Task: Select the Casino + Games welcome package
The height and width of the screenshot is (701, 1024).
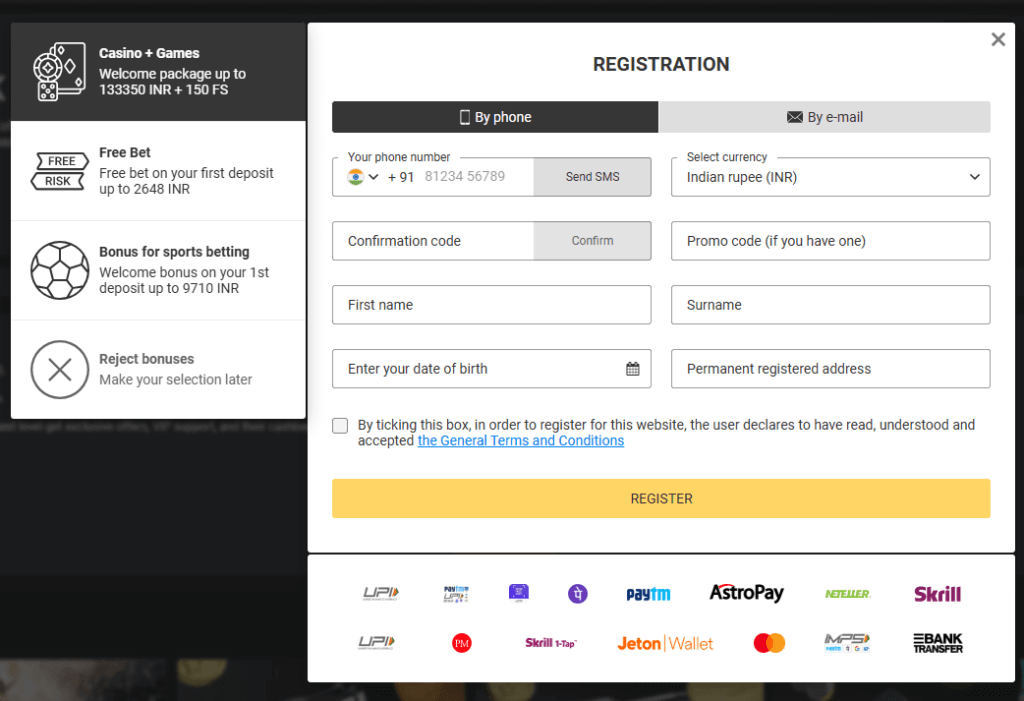Action: pos(157,70)
